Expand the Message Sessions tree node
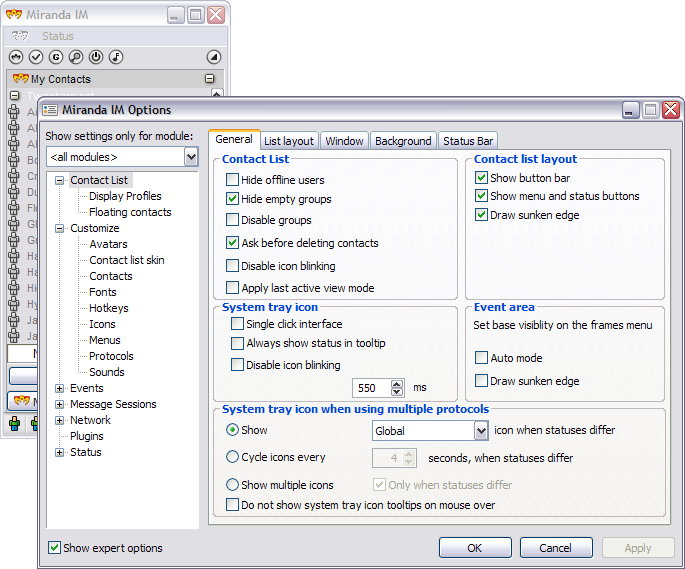685x569 pixels. pos(59,405)
